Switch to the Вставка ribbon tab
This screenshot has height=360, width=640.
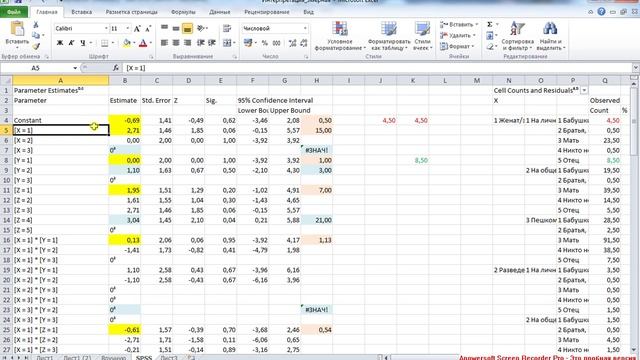tap(81, 12)
